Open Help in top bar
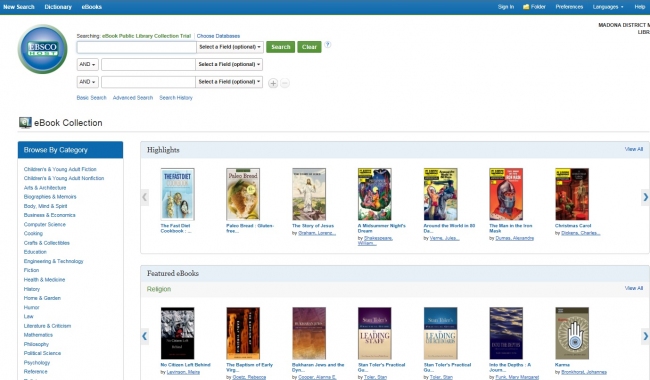Viewport: 650px width, 380px height. (x=640, y=7)
